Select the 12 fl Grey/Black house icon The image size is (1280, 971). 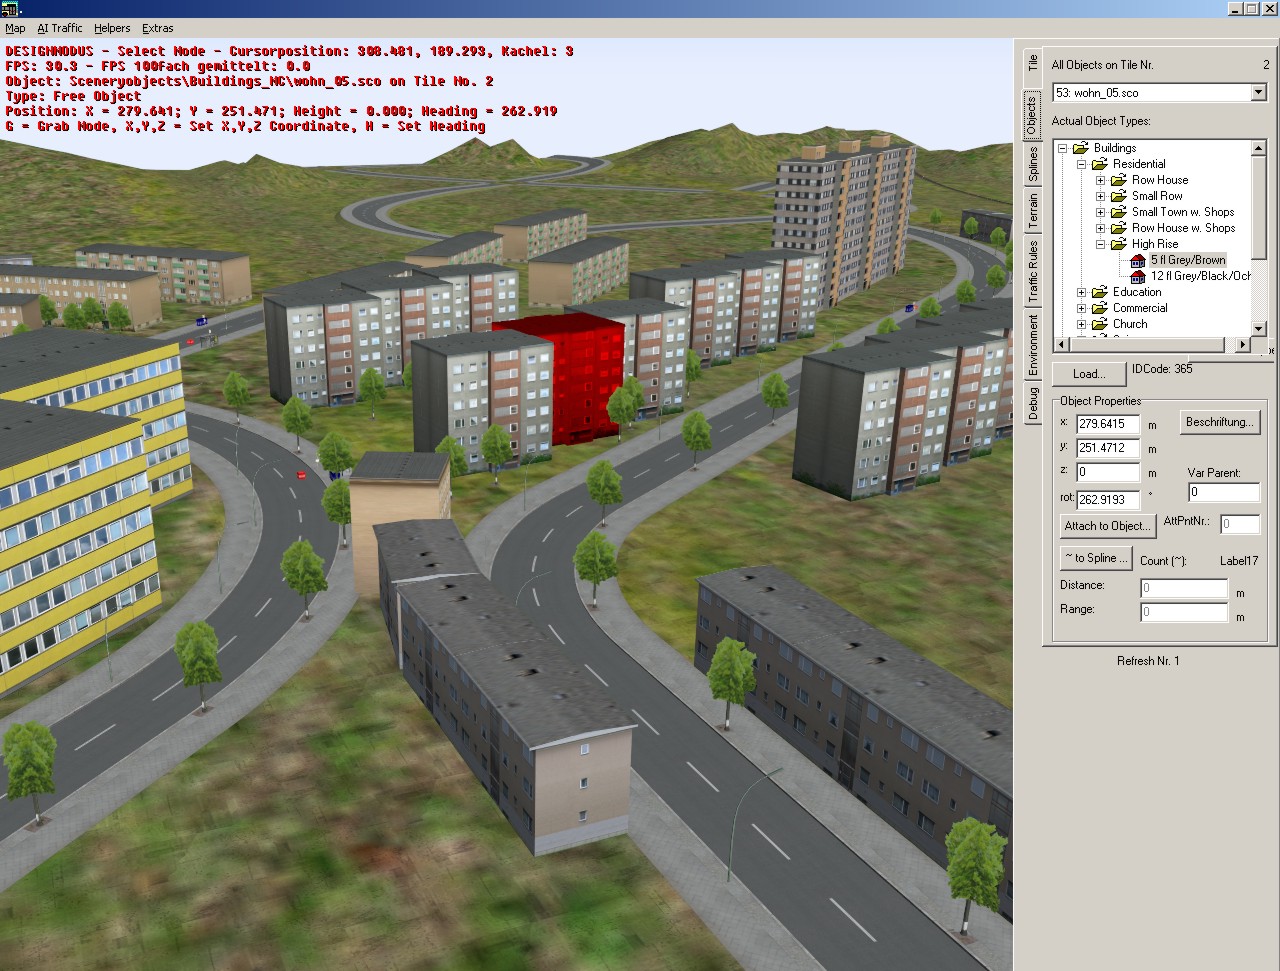click(x=1137, y=276)
